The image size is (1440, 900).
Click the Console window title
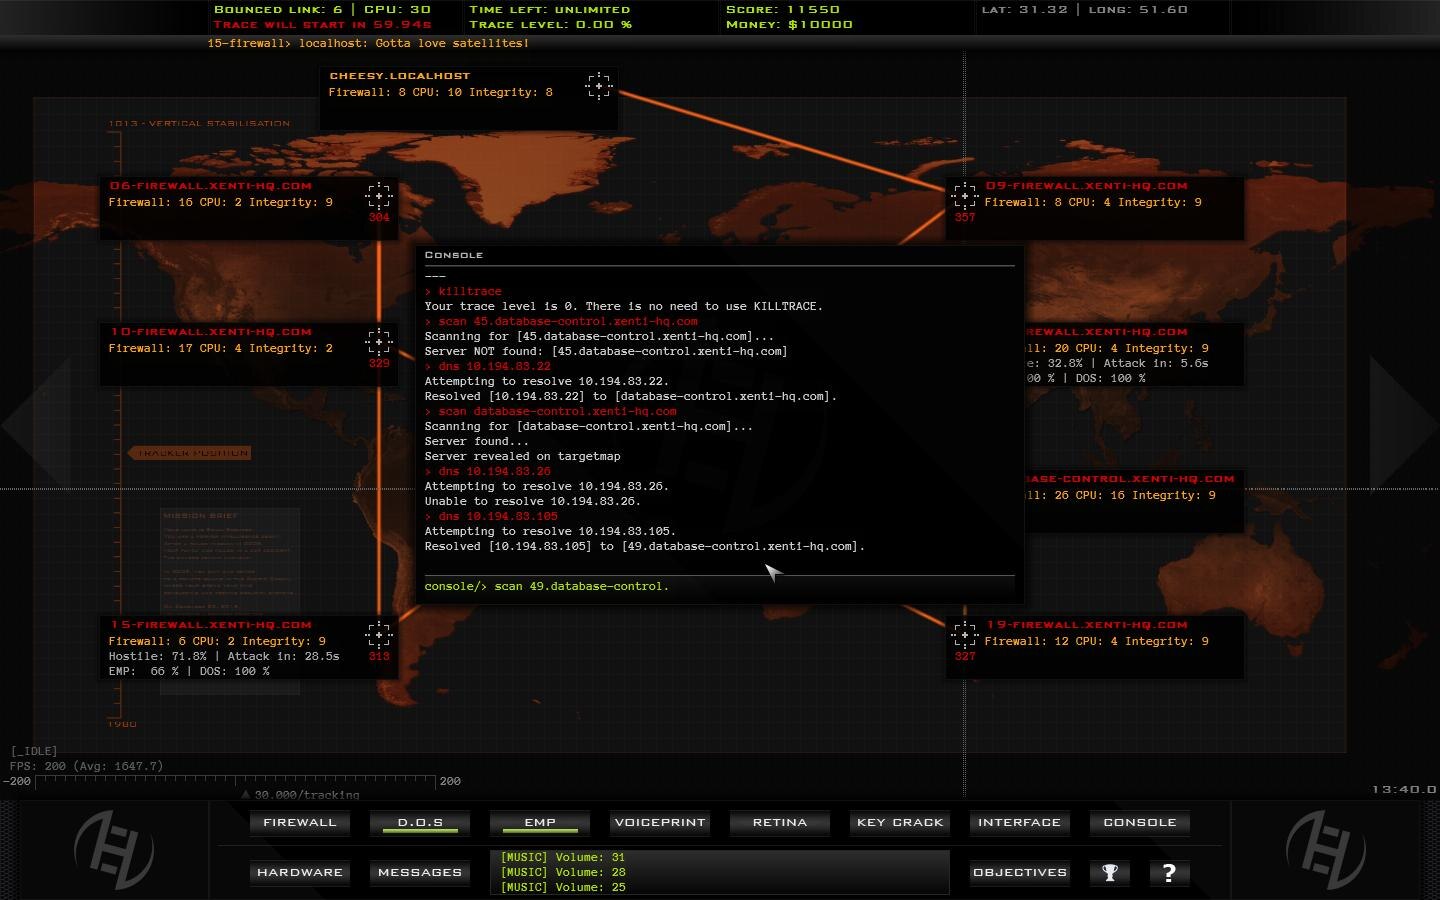(x=454, y=255)
